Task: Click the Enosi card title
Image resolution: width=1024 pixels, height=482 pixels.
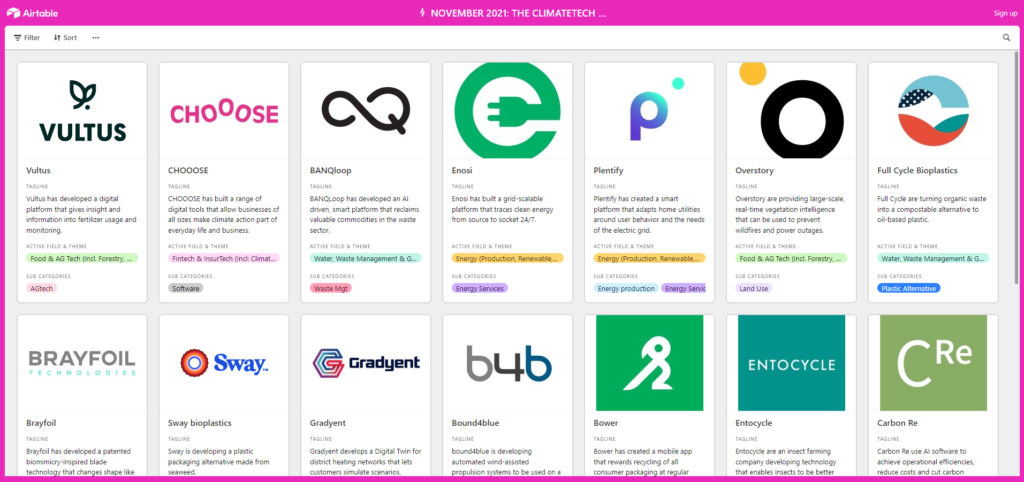Action: (462, 170)
